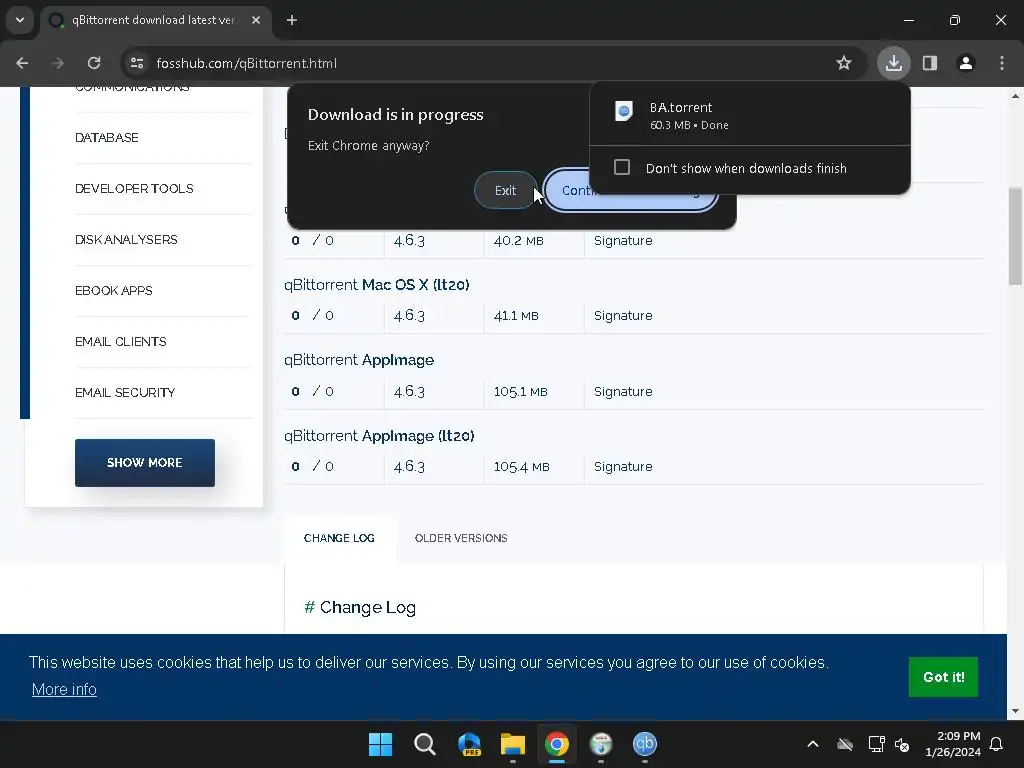Open Signature for Mac OS X (lt20)

623,315
